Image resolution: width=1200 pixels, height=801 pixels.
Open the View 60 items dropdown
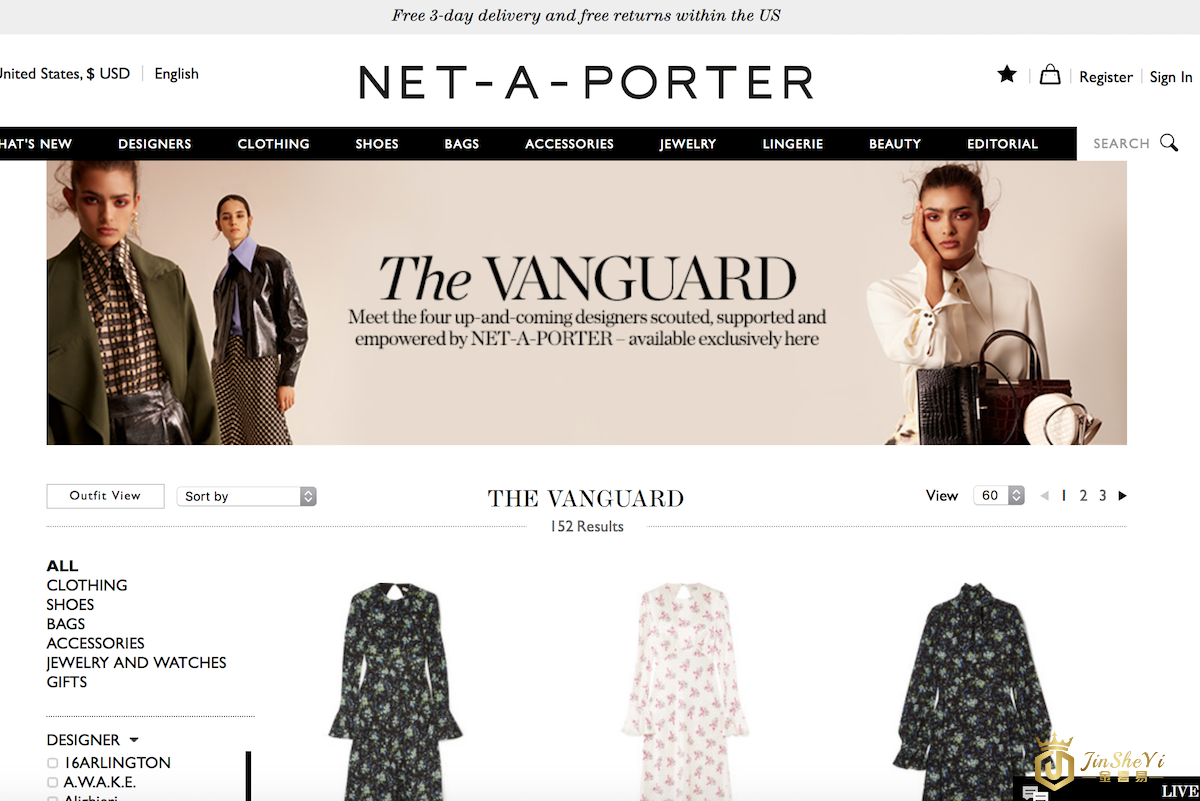pyautogui.click(x=999, y=496)
